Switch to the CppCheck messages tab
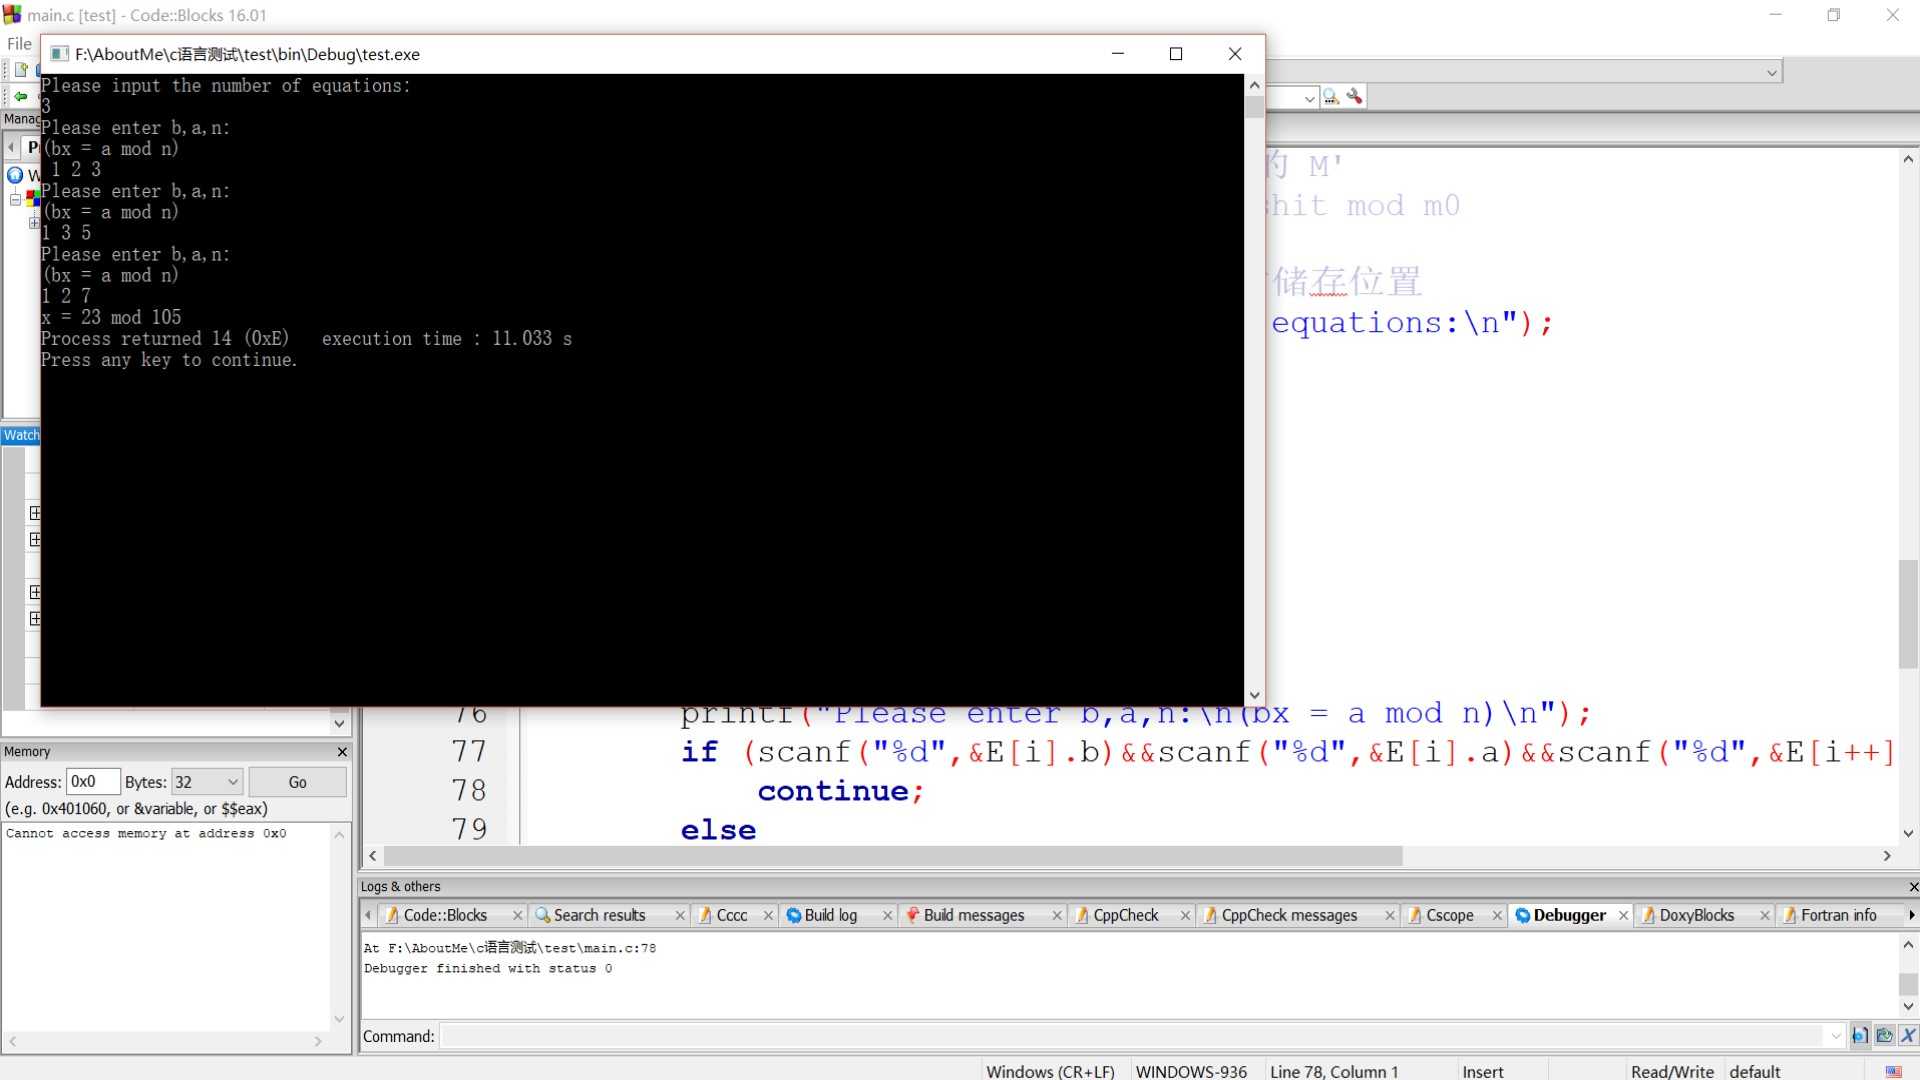Screen dimensions: 1920x1080 (1289, 915)
